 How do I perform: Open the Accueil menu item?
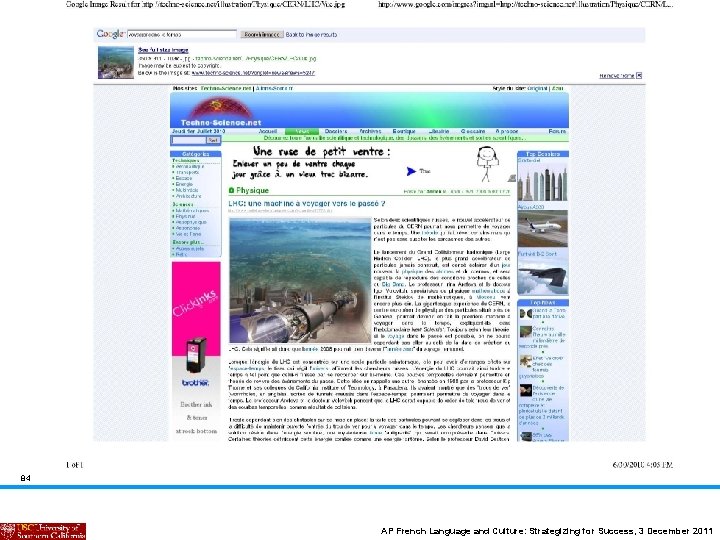pos(268,131)
